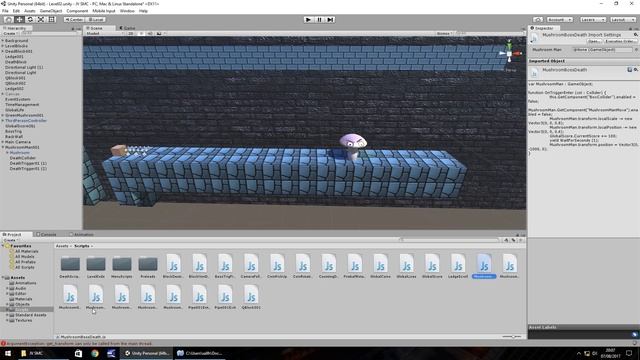Viewport: 640px width, 360px height.
Task: Open the Cloud services button
Action: [x=538, y=20]
